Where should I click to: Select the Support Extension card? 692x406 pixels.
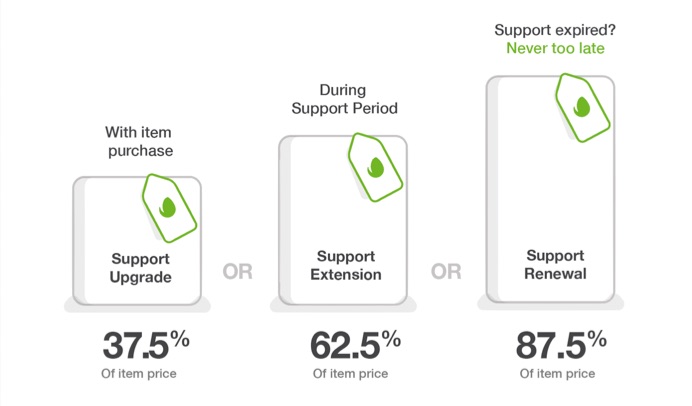click(x=343, y=220)
